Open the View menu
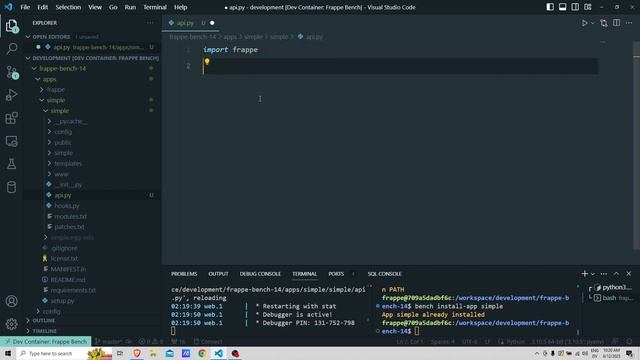The height and width of the screenshot is (360, 640). pos(95,7)
